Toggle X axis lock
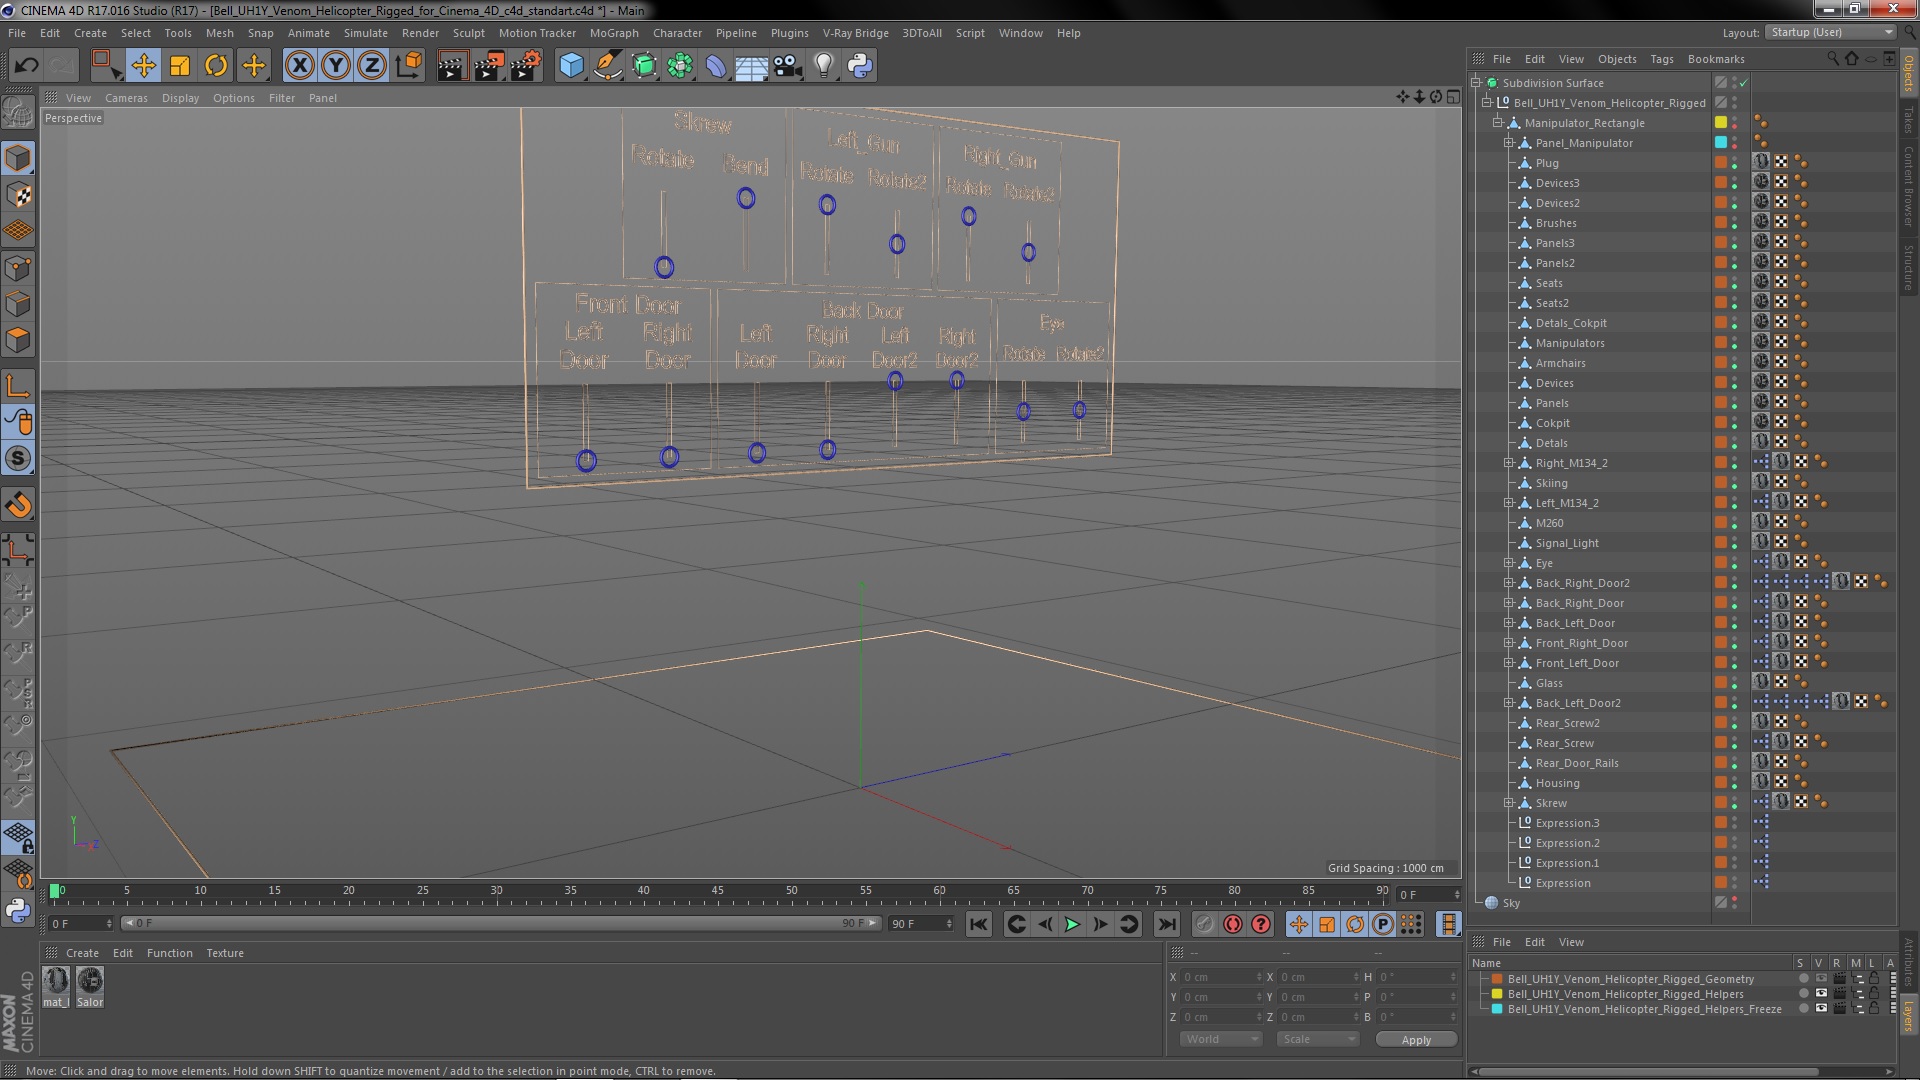 point(299,66)
